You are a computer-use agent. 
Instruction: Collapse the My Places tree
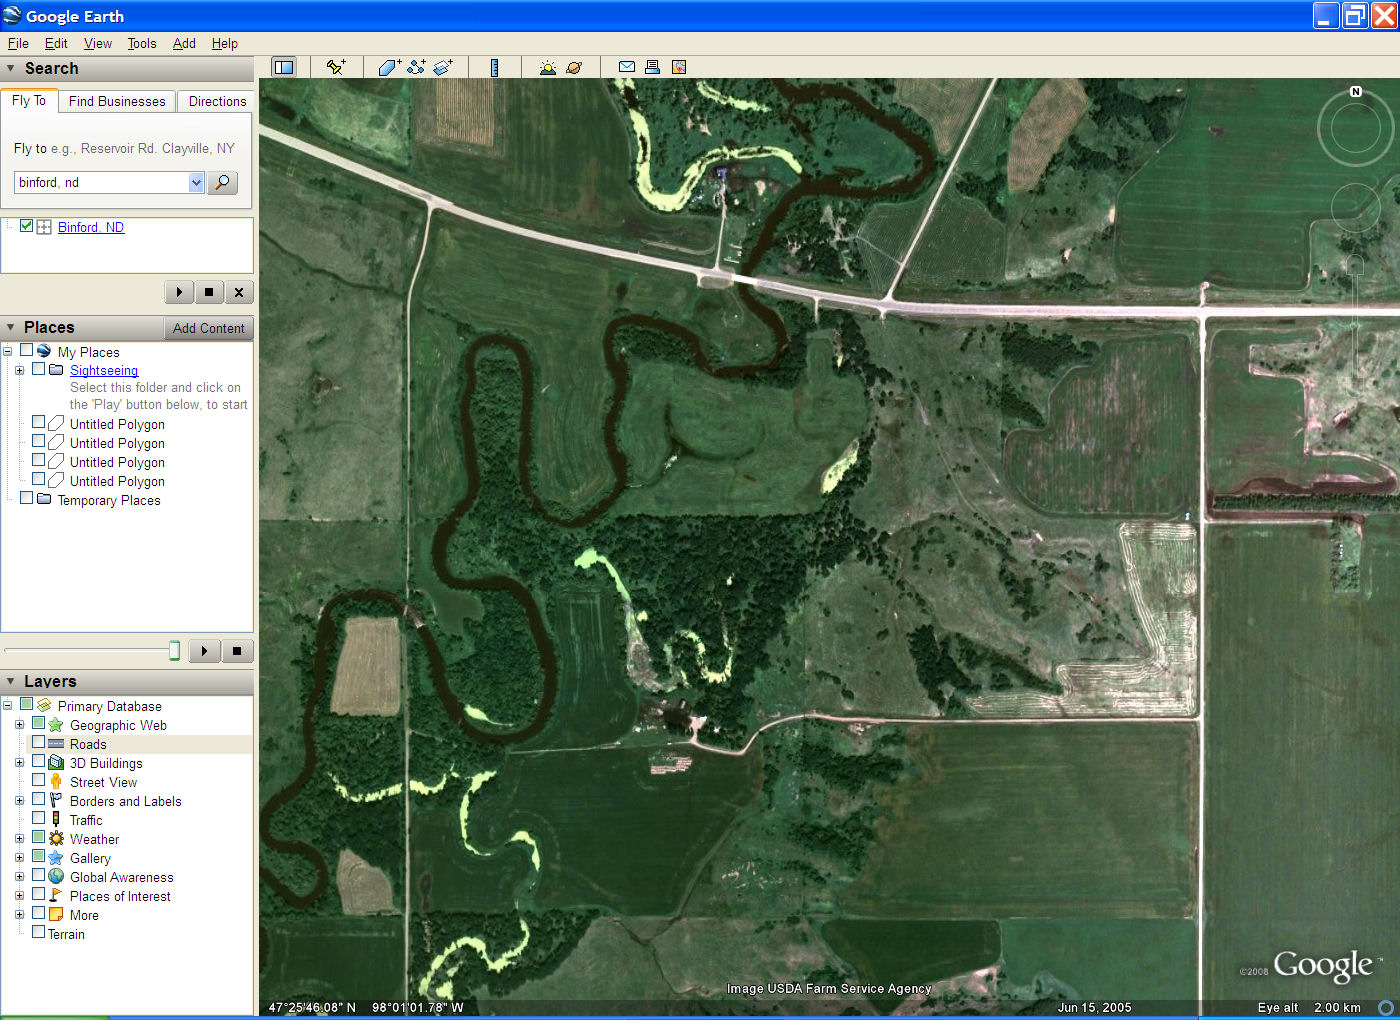(7, 351)
